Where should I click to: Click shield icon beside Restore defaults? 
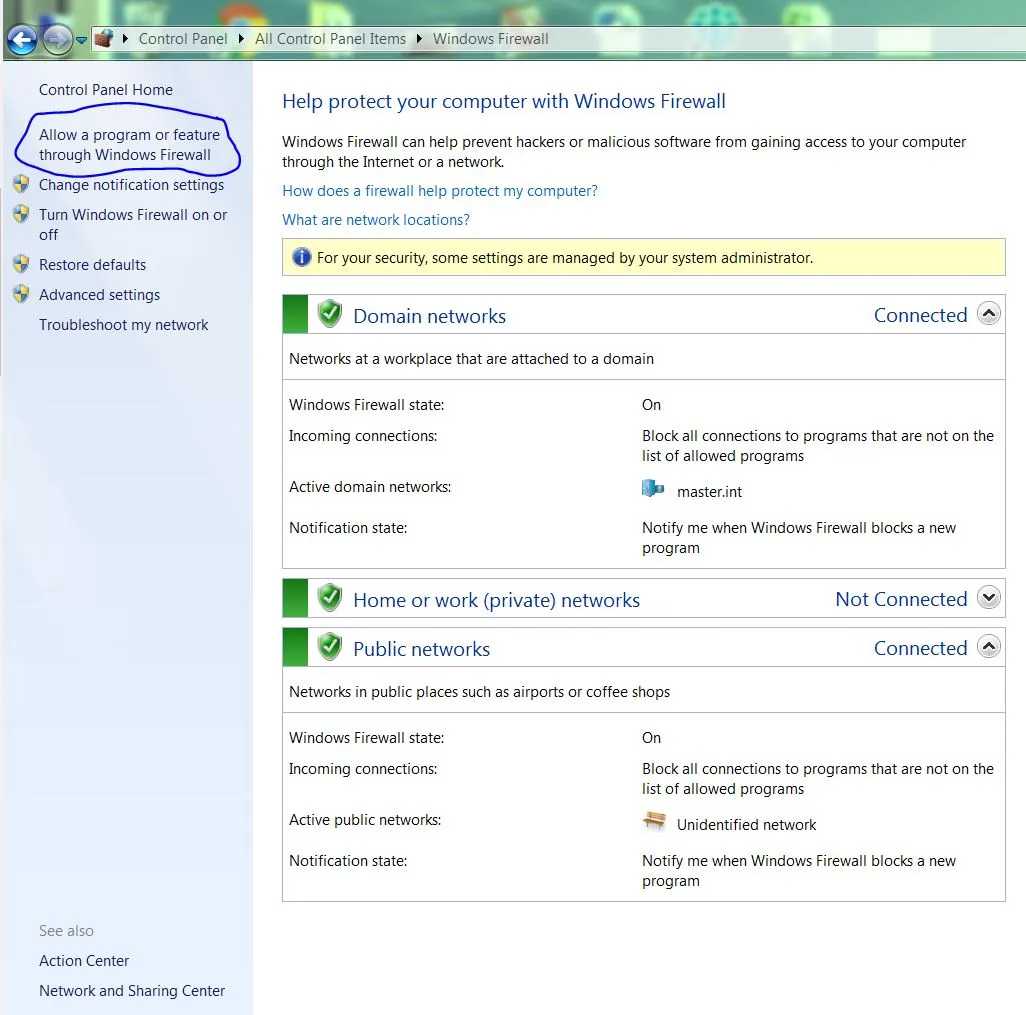point(21,264)
